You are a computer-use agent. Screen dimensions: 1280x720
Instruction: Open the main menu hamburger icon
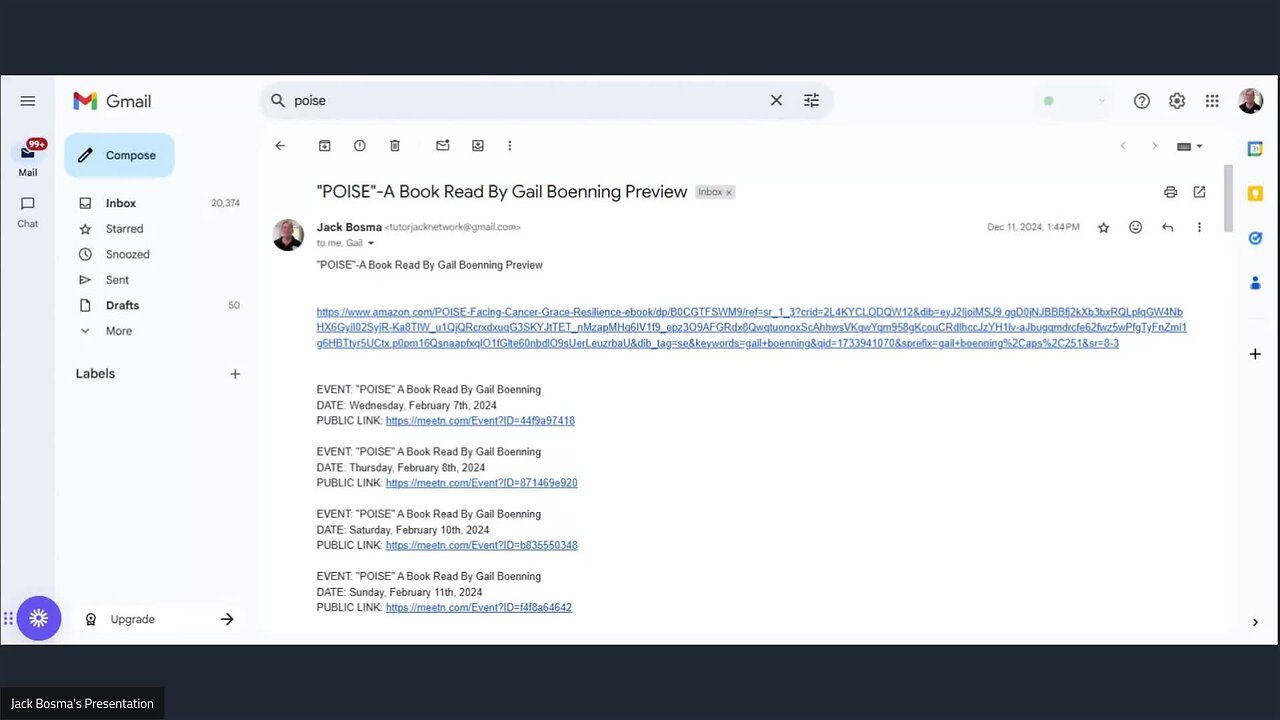(x=28, y=101)
